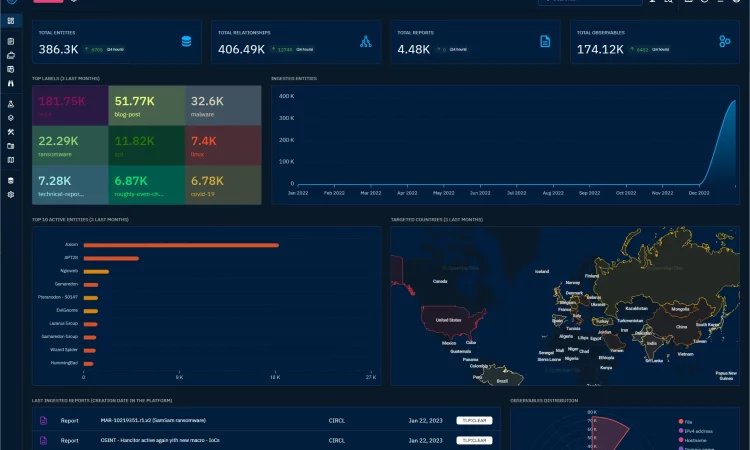The width and height of the screenshot is (750, 450).
Task: Open the Cases briefcase icon in sidebar
Action: [11, 55]
